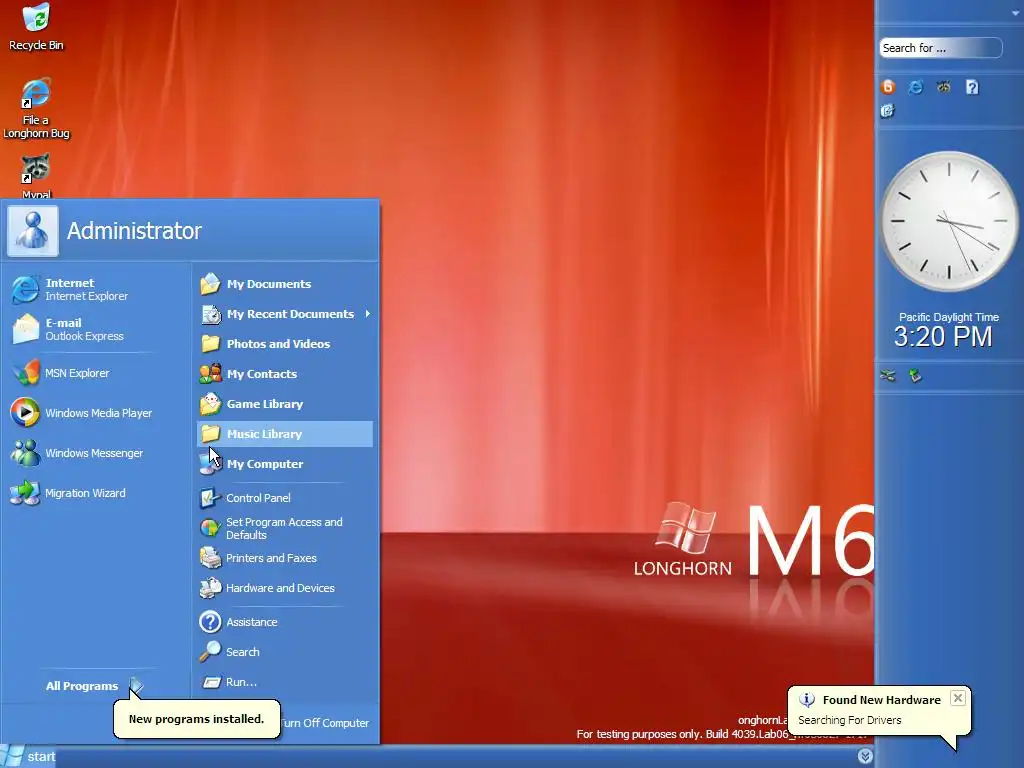Click the taskbar chevron at bottom right

tap(865, 756)
